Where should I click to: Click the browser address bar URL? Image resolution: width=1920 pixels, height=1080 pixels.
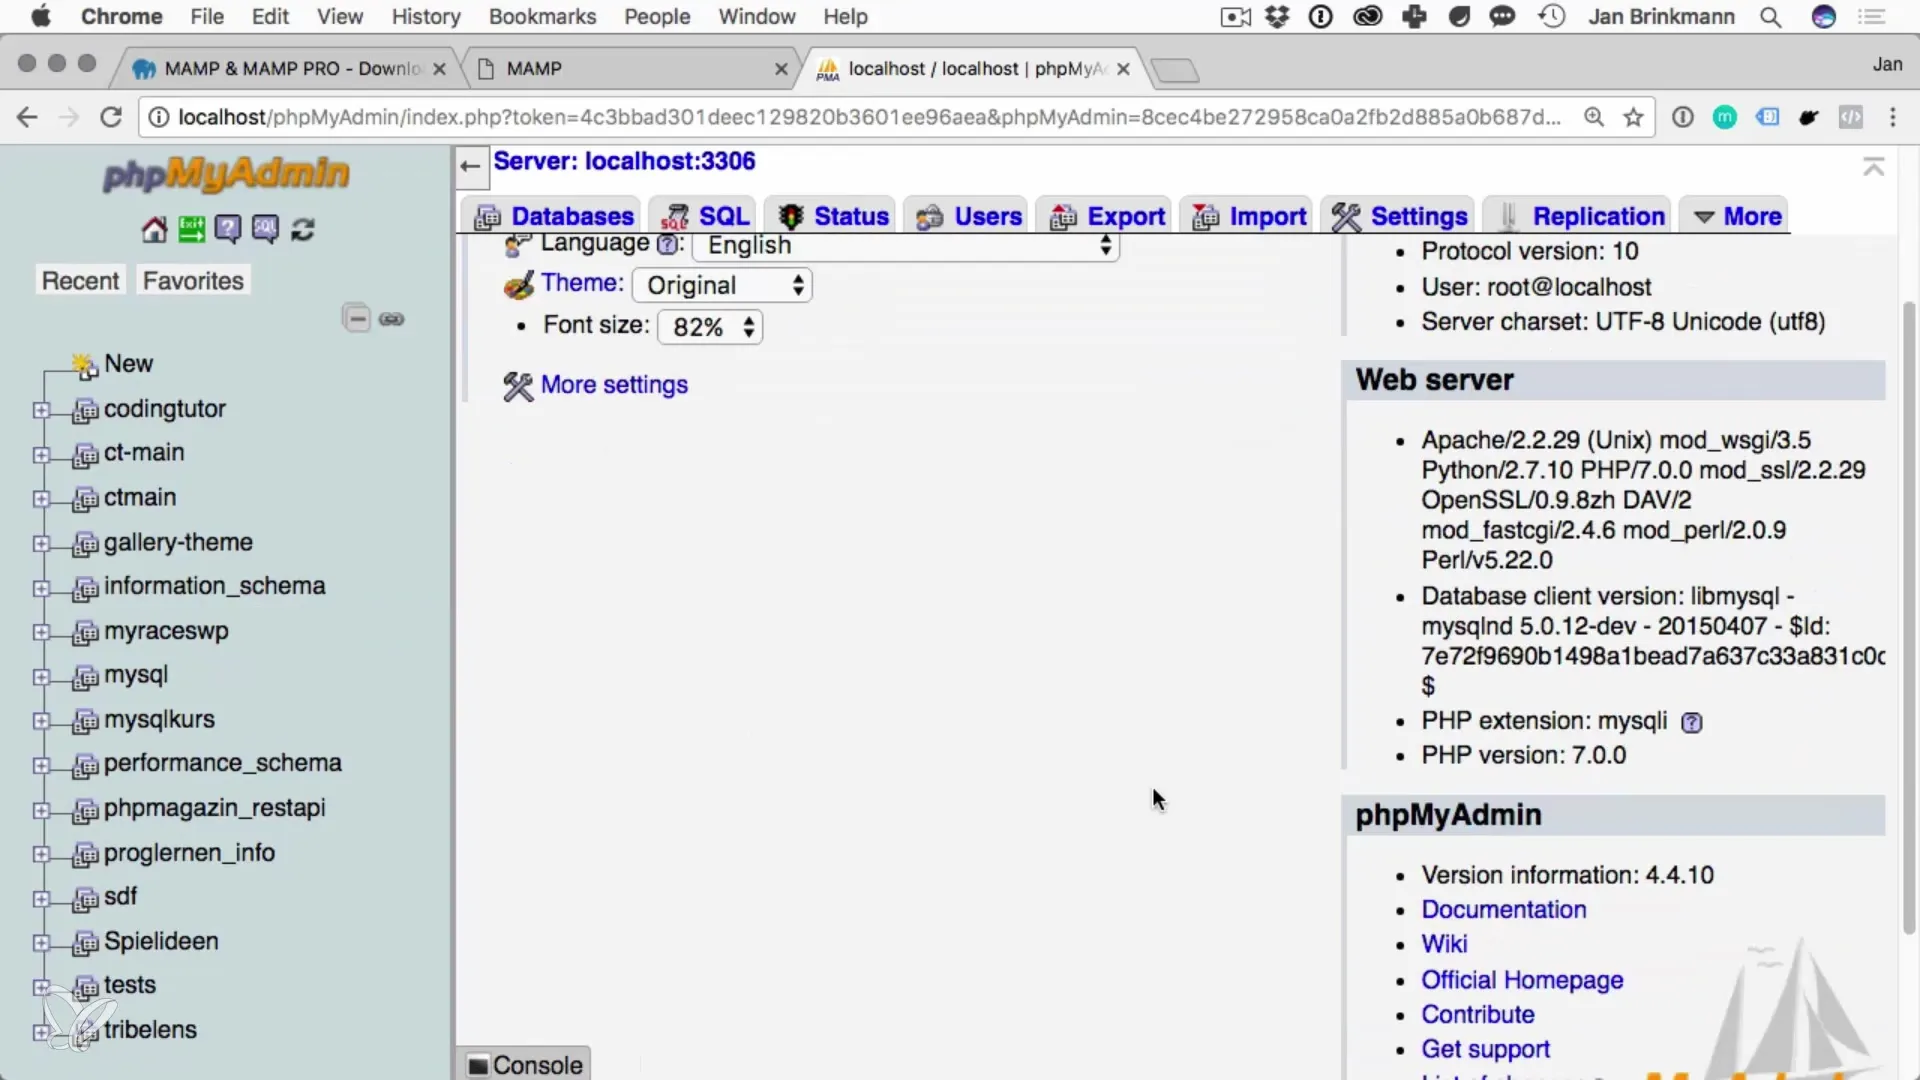point(868,117)
